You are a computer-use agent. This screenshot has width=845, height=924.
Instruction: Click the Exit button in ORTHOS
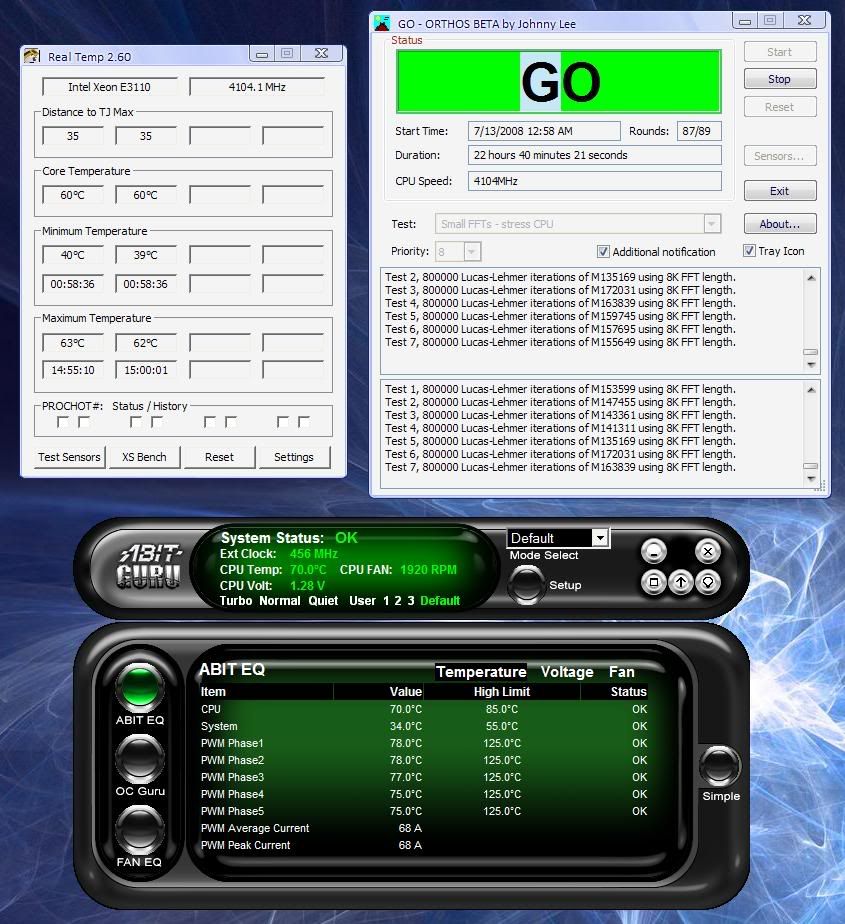tap(780, 191)
